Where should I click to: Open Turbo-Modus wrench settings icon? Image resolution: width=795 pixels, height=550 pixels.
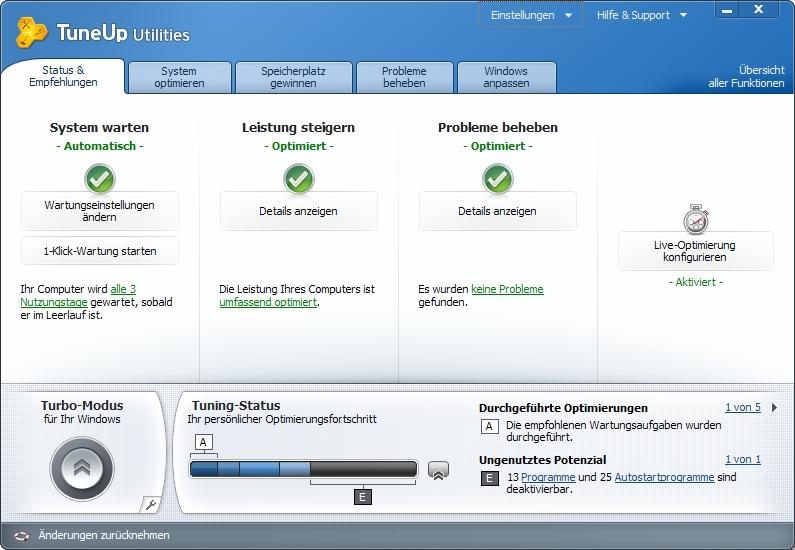150,504
